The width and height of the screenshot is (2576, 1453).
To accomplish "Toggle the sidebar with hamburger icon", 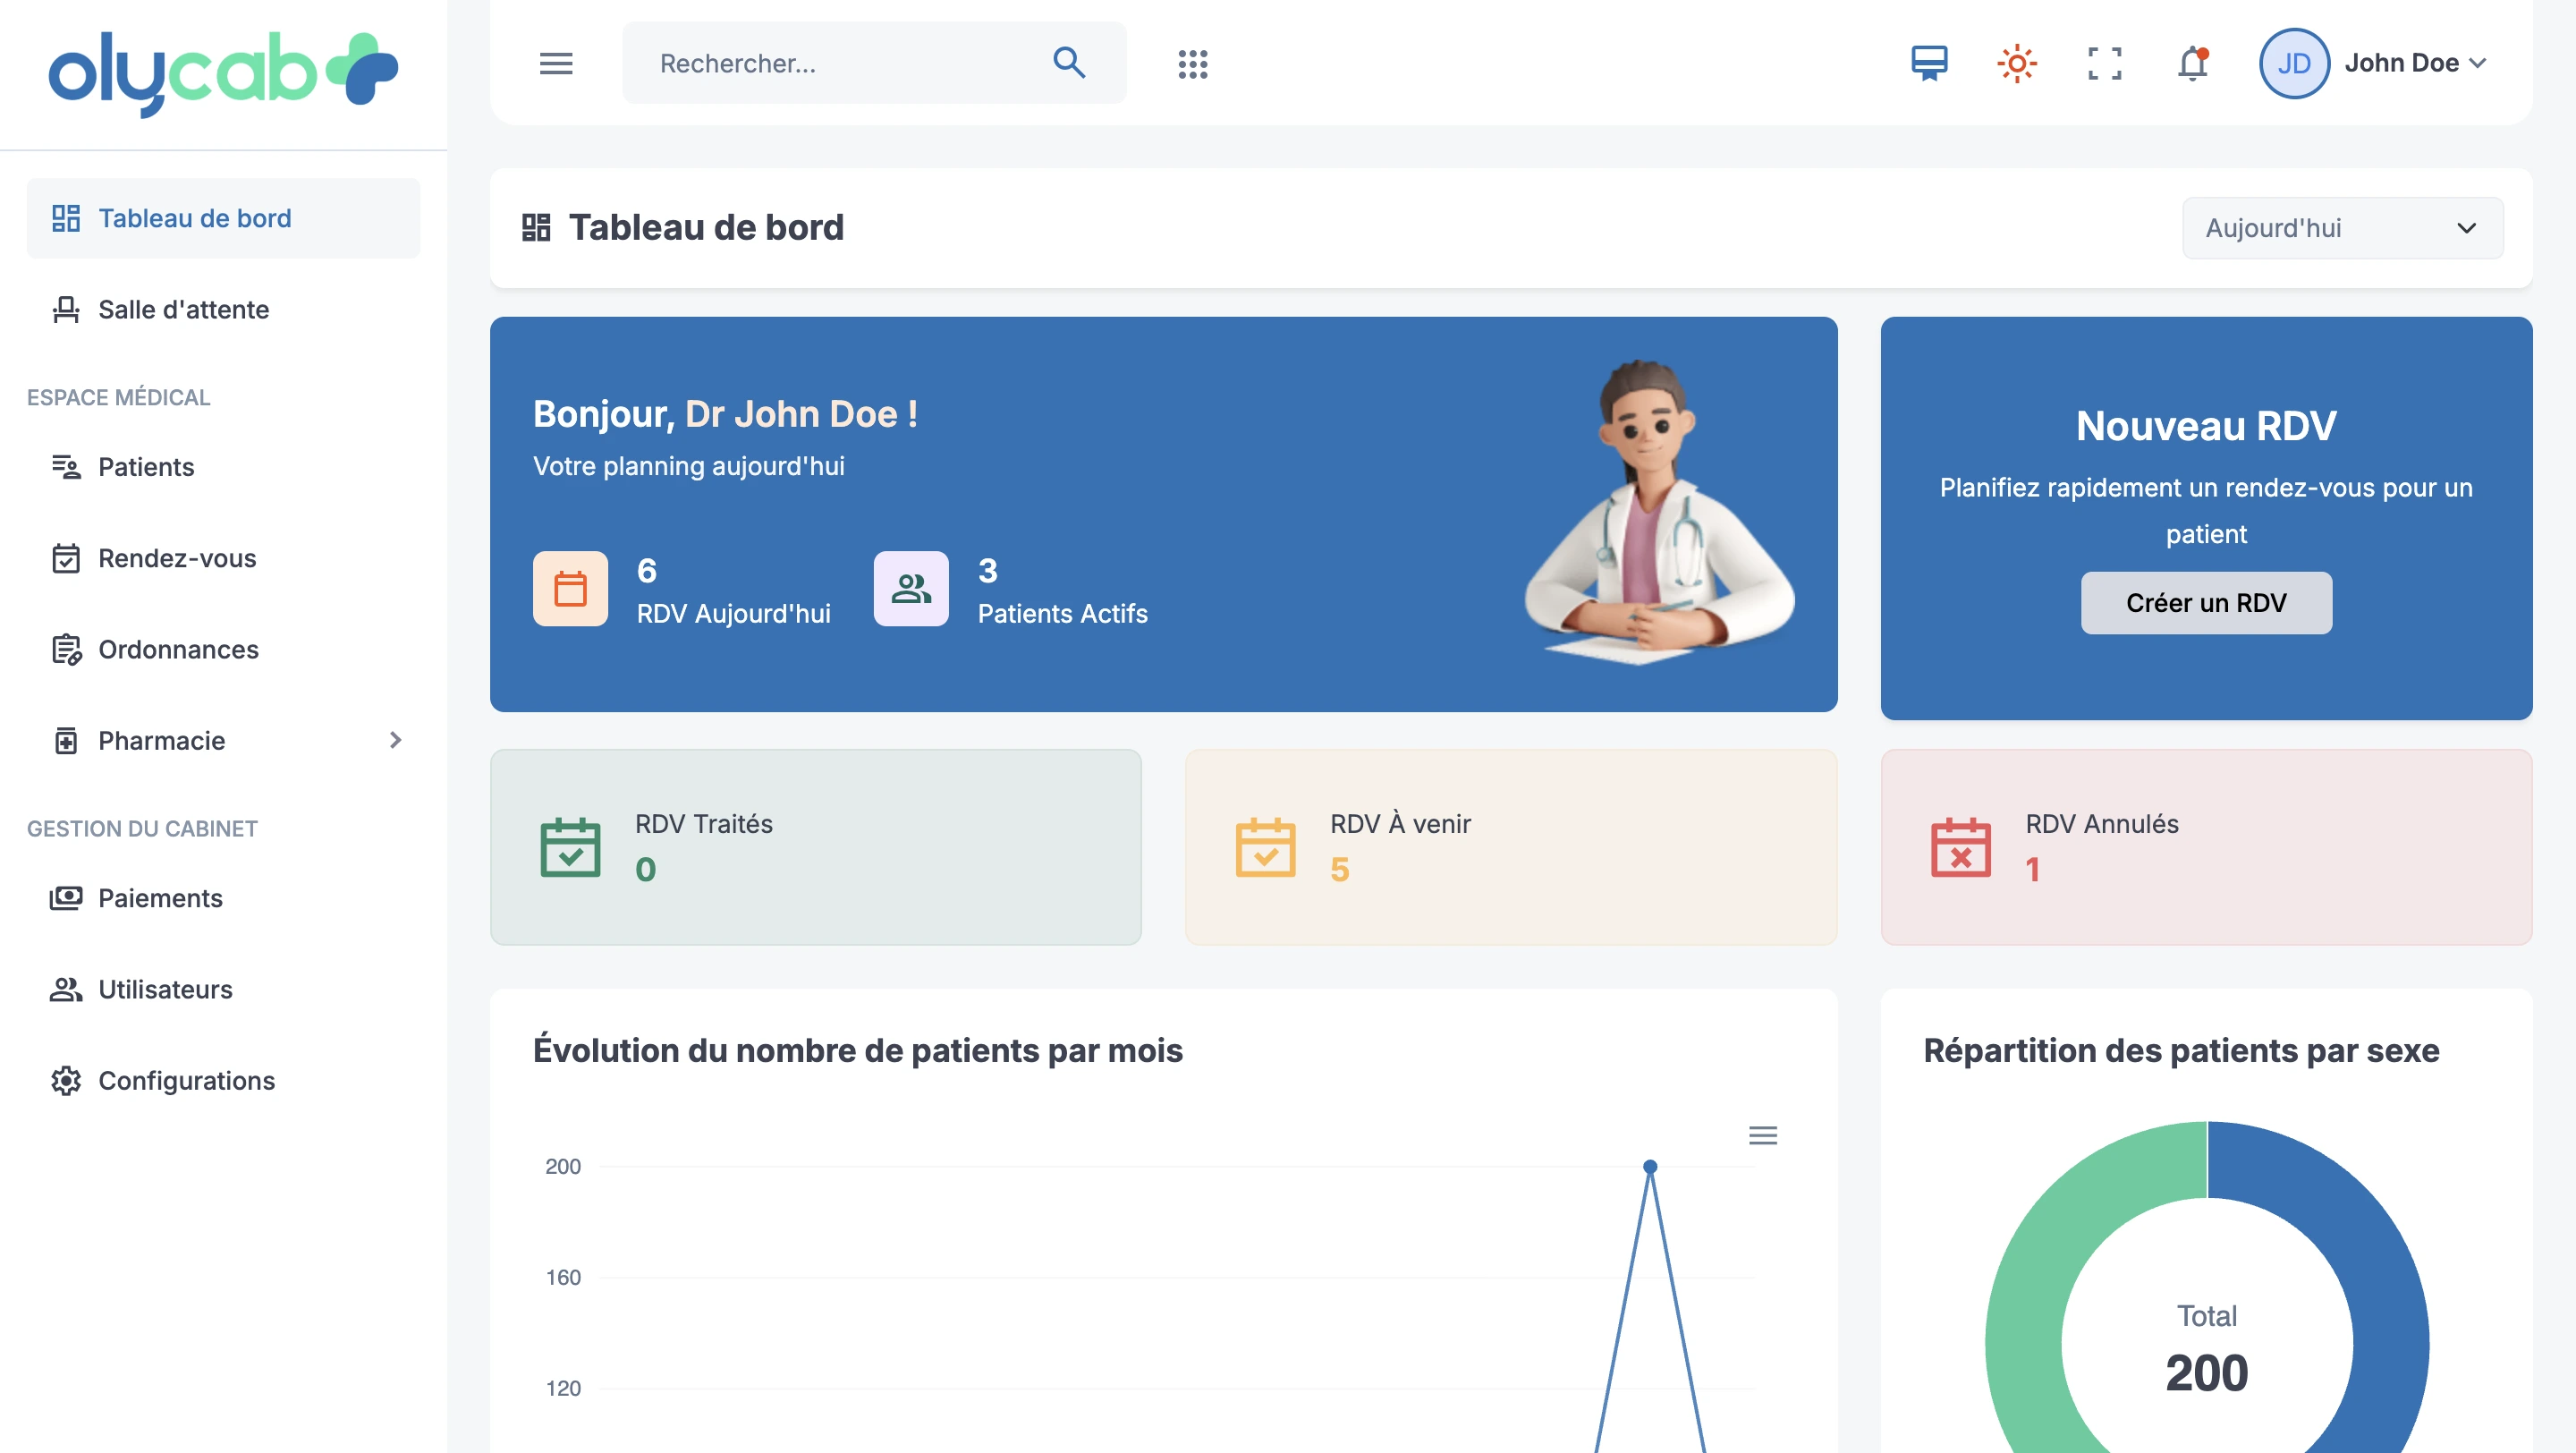I will [557, 63].
